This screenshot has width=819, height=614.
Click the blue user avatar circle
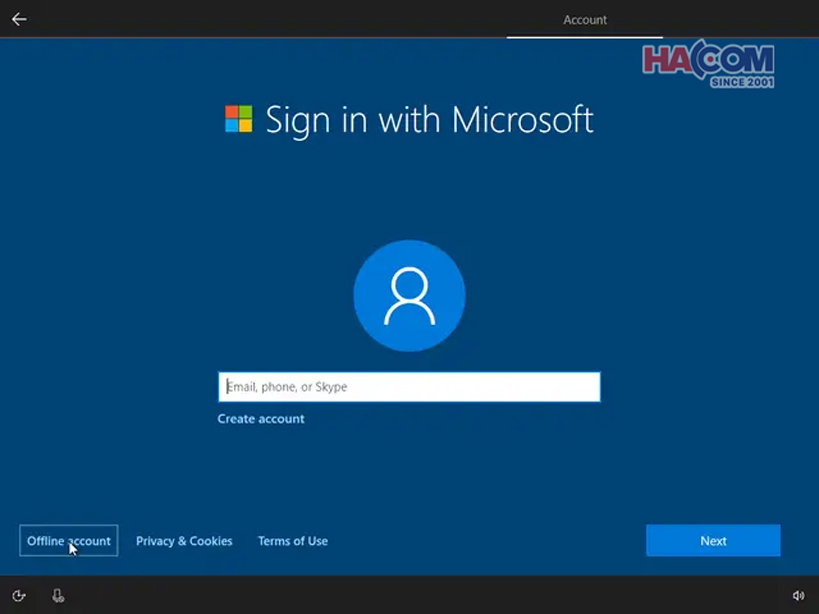409,296
